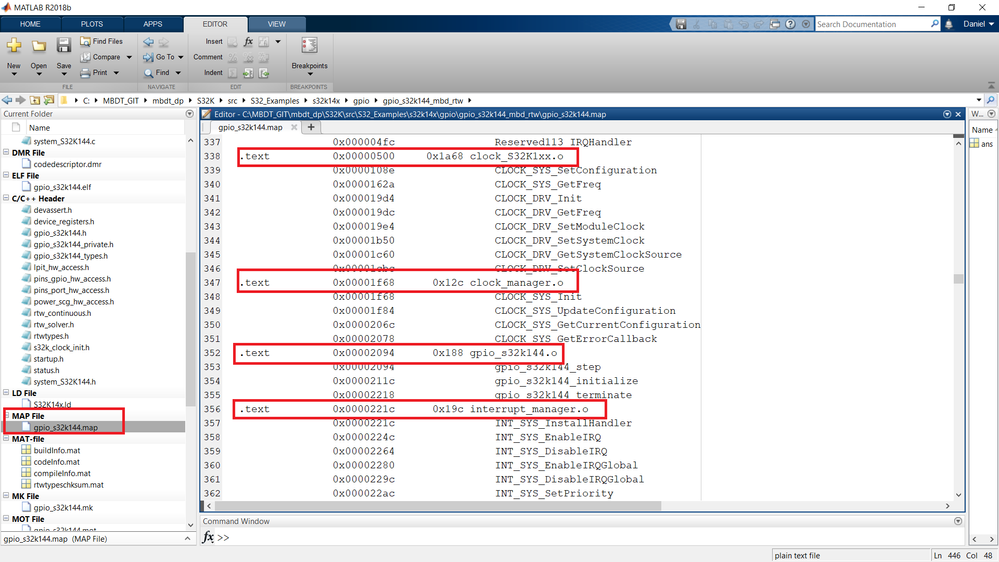Collapse the toolstrip with the minimize arrow

tap(991, 85)
